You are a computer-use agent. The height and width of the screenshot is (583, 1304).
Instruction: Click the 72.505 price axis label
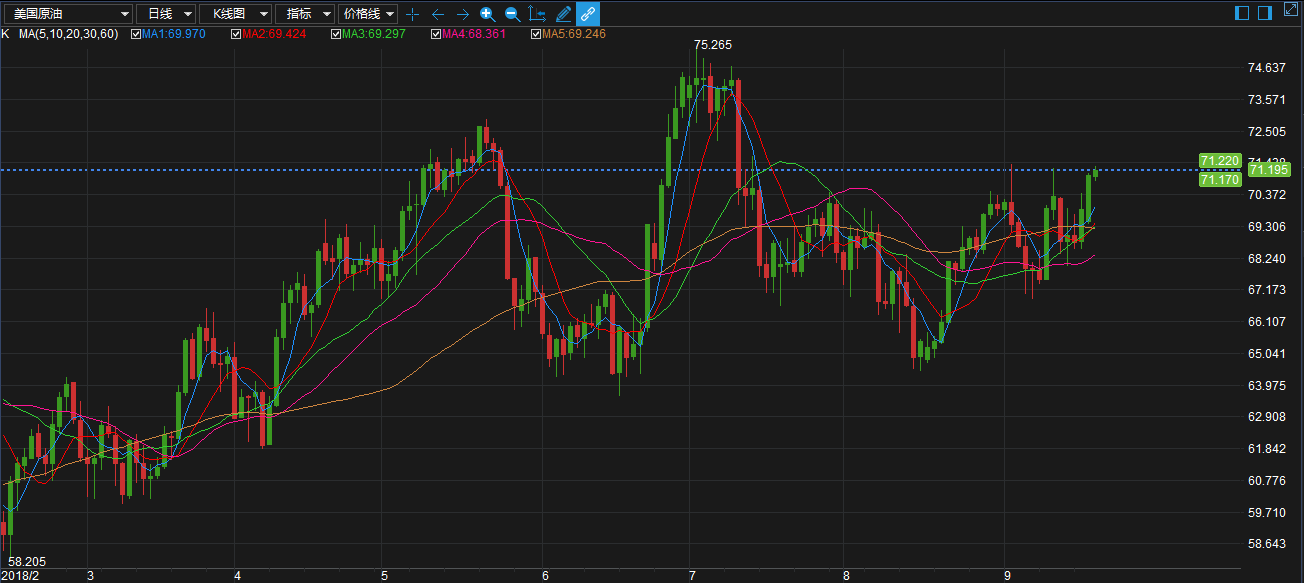tap(1267, 132)
